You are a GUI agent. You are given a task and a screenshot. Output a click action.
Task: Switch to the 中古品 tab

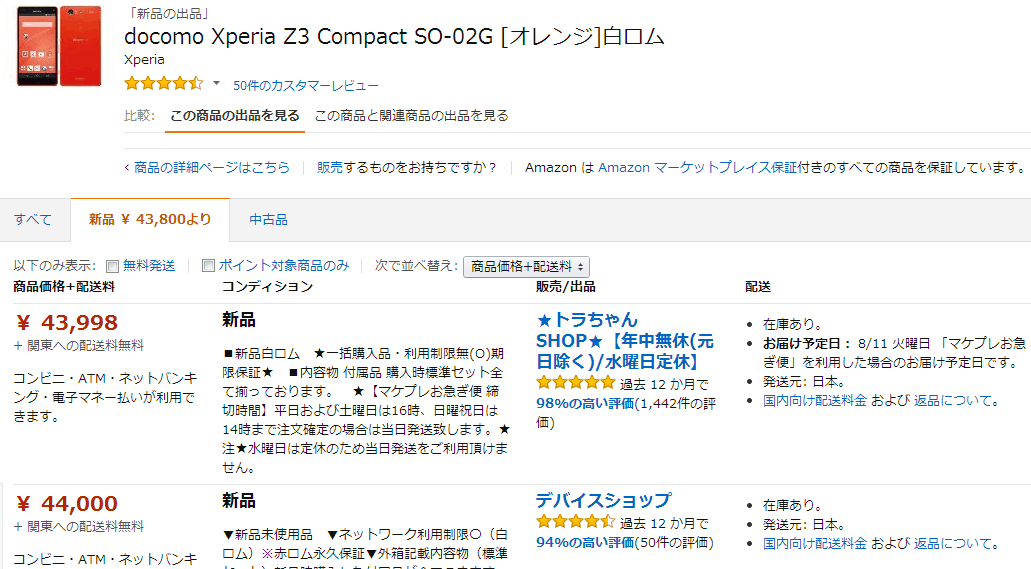tap(268, 219)
